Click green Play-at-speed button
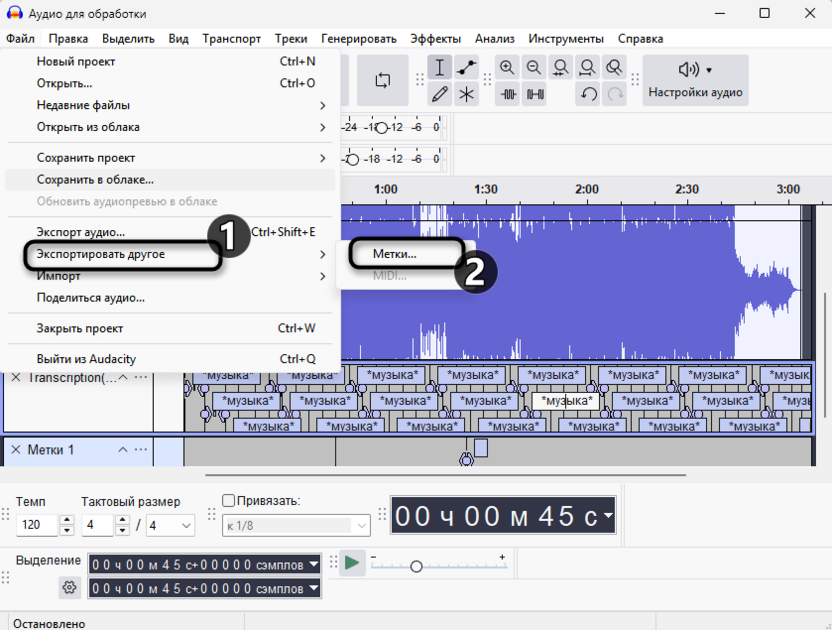The height and width of the screenshot is (630, 832). (x=352, y=563)
